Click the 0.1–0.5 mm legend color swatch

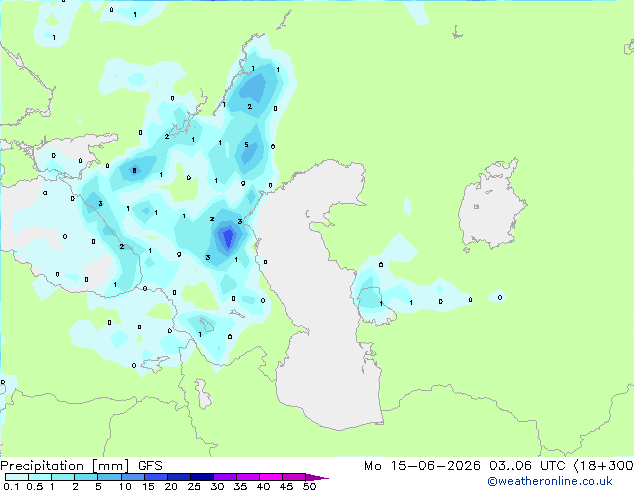pos(17,477)
